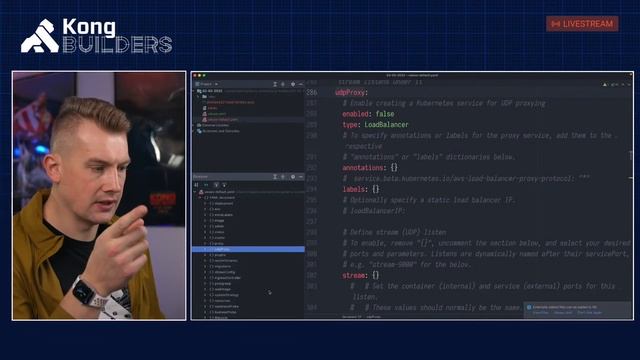Open the Project view dropdown
Viewport: 640px width, 360px height.
(x=207, y=84)
